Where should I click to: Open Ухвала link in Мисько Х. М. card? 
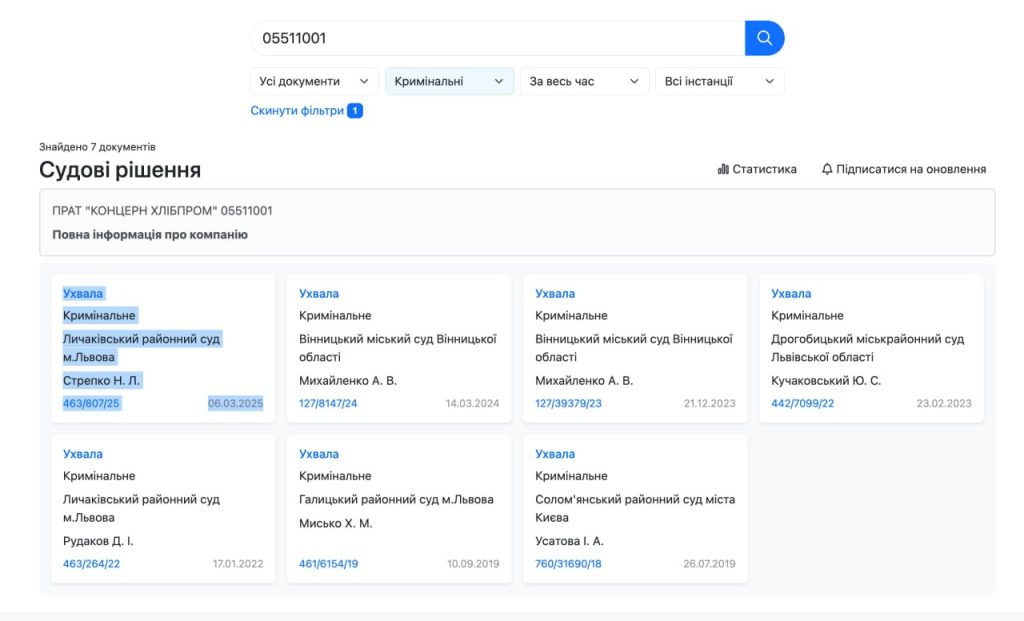click(x=319, y=454)
